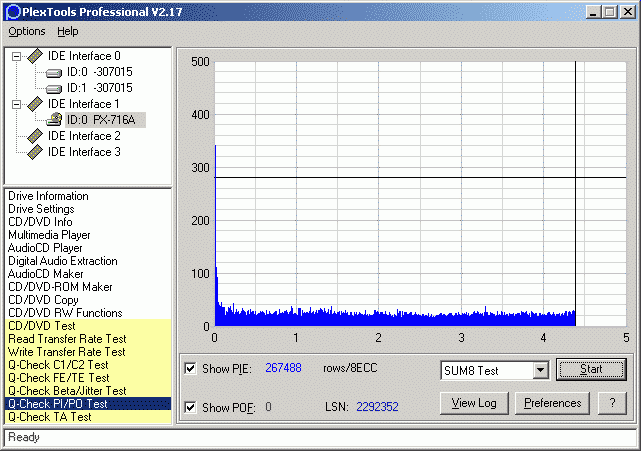Viewport: 641px width, 451px height.
Task: Select Read Transfer Rate Test entry
Action: tap(87, 339)
